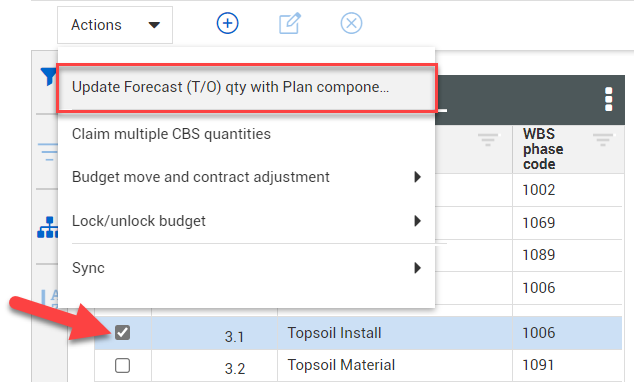Expand the Sync submenu arrow
Screen dimensions: 634x382
tap(418, 268)
